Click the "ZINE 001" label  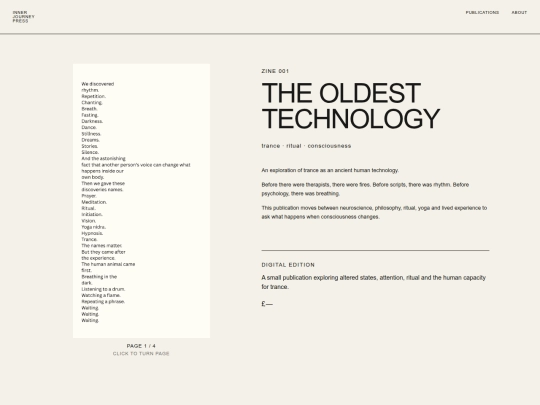[x=275, y=71]
